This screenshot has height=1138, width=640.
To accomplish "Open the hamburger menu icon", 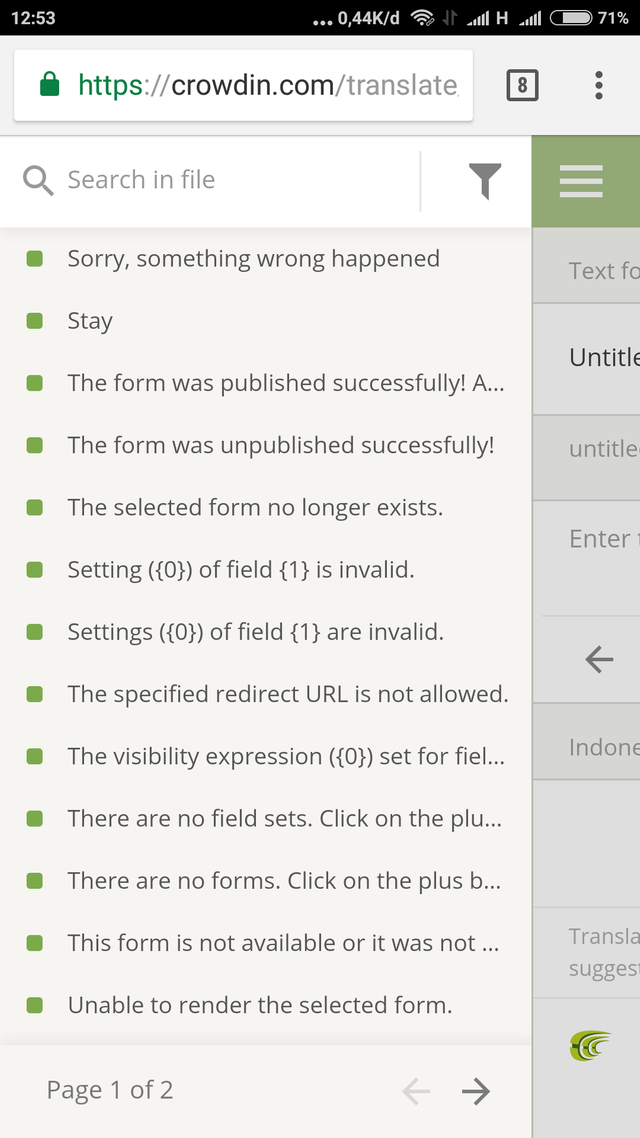I will pyautogui.click(x=581, y=181).
